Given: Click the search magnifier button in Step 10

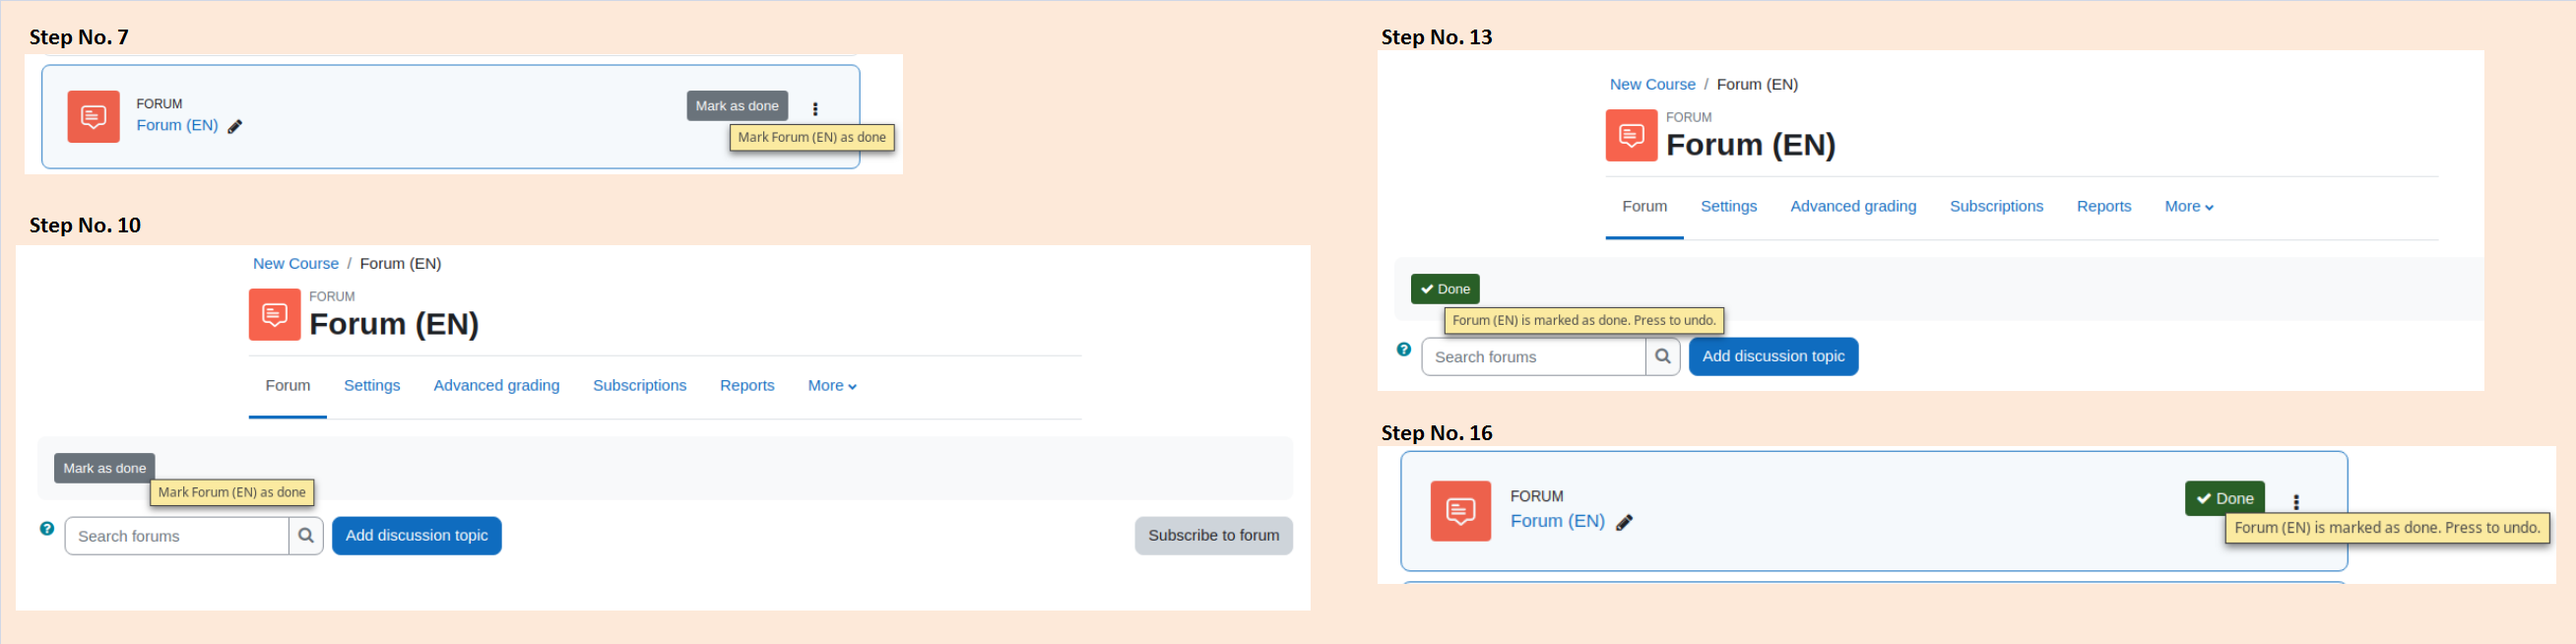Looking at the screenshot, I should (x=306, y=536).
